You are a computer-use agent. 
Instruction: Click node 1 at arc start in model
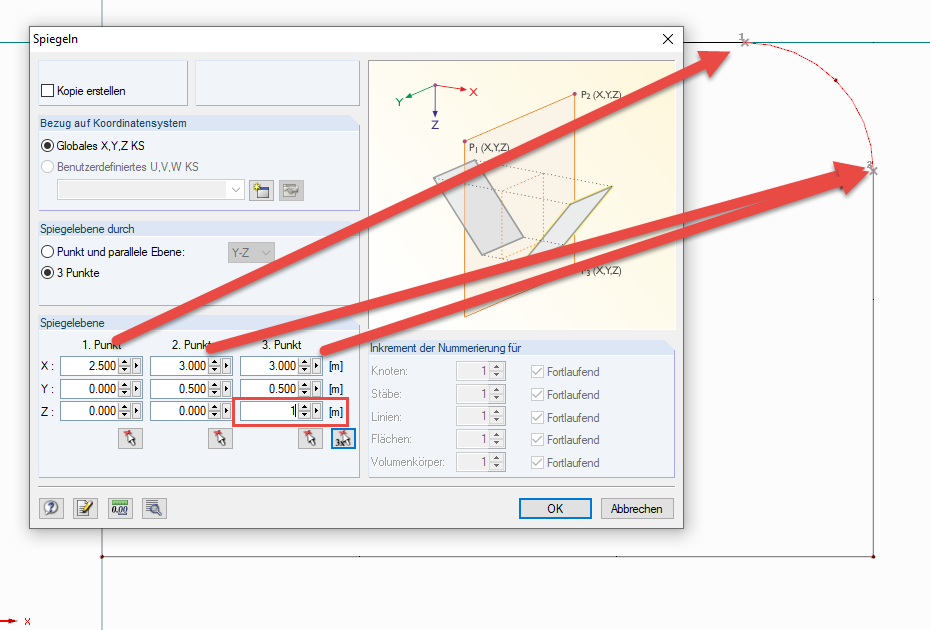(745, 42)
